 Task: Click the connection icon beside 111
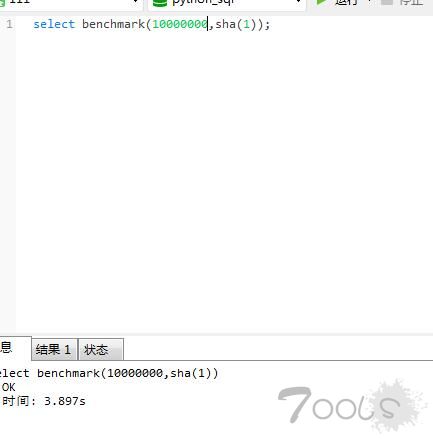click(2, 2)
